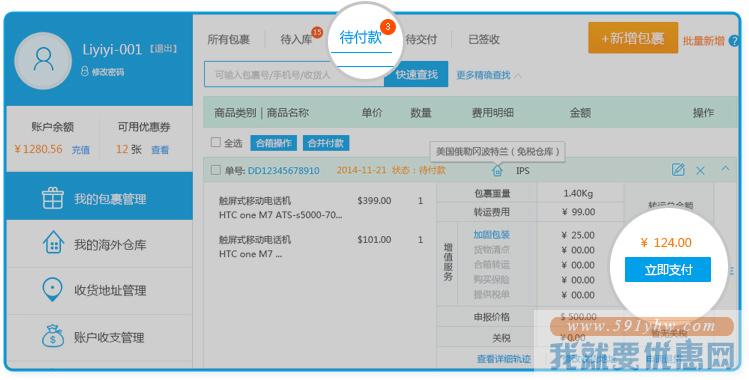Open order number DD12345678910 link
749x380 pixels.
283,170
